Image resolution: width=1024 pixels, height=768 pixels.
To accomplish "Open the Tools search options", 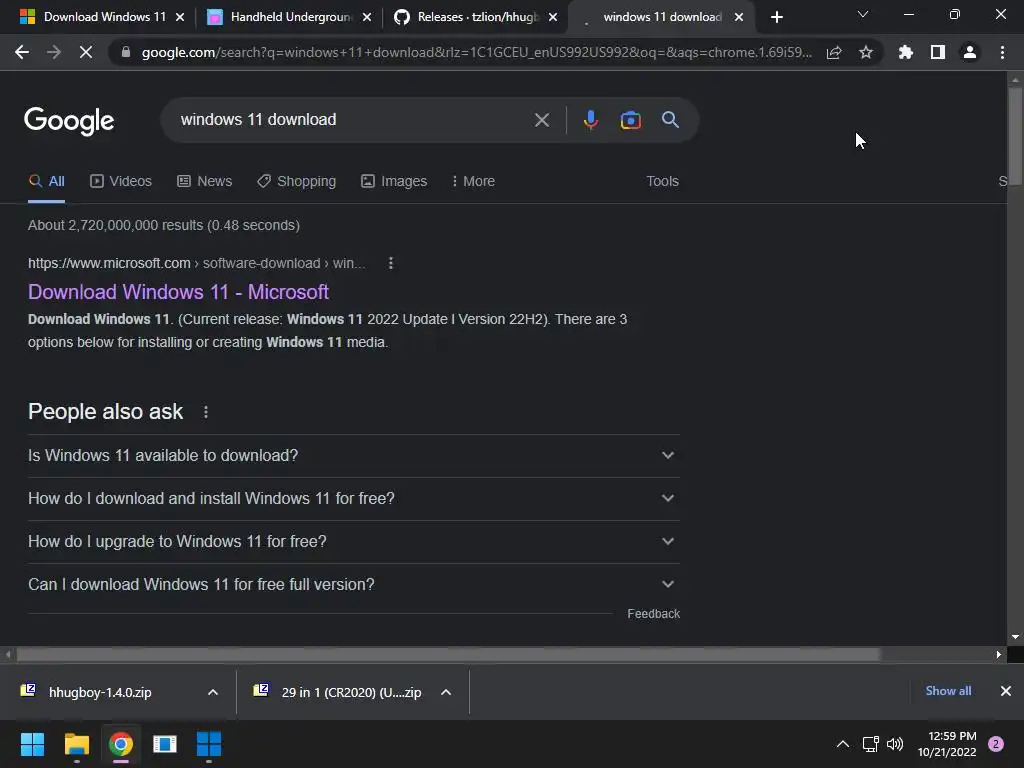I will click(x=662, y=181).
